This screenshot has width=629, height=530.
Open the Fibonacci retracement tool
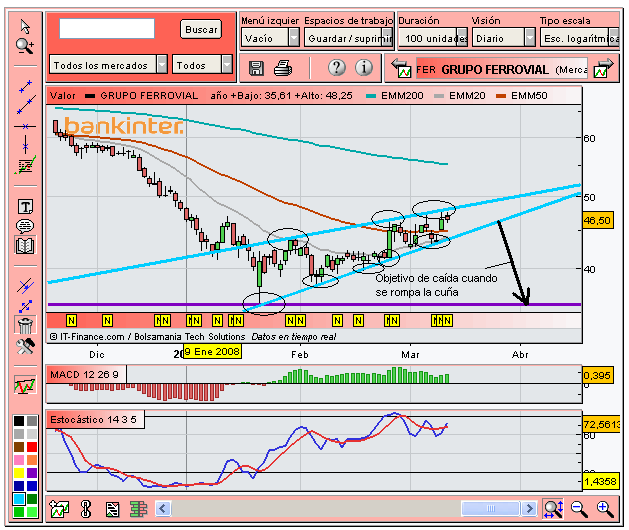click(25, 165)
